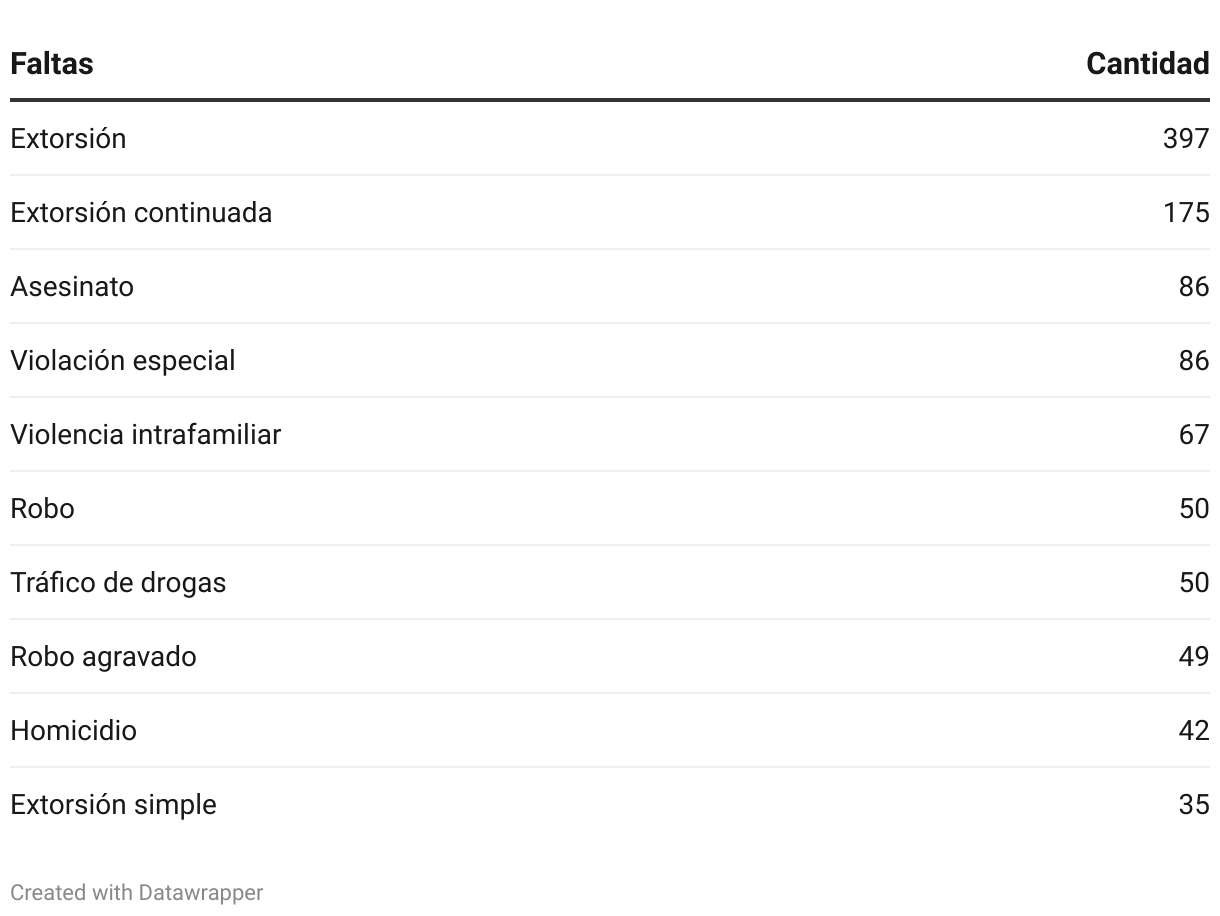Select the Homicidio row label
1220x916 pixels.
[73, 730]
